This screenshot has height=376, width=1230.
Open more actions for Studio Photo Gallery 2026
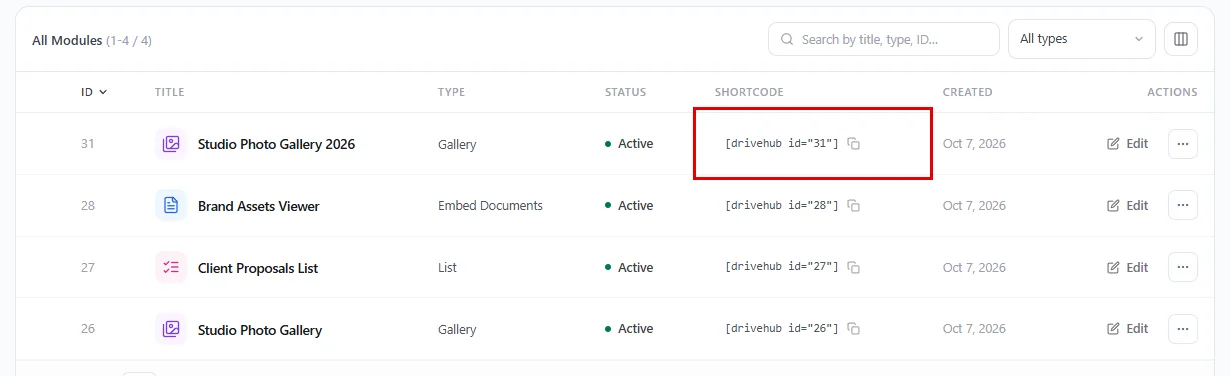point(1182,144)
